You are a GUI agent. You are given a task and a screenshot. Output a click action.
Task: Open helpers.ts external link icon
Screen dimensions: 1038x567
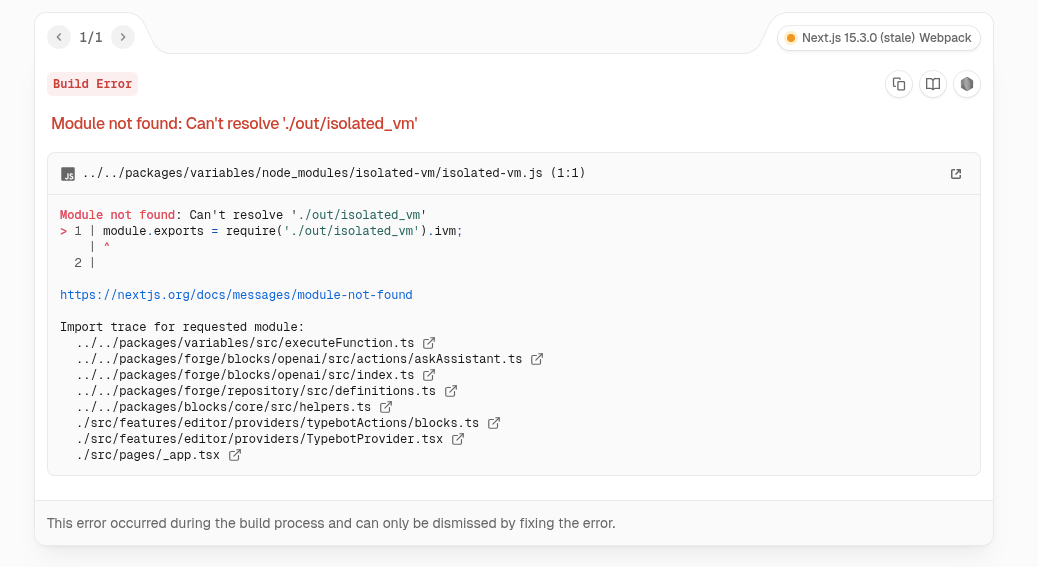386,407
